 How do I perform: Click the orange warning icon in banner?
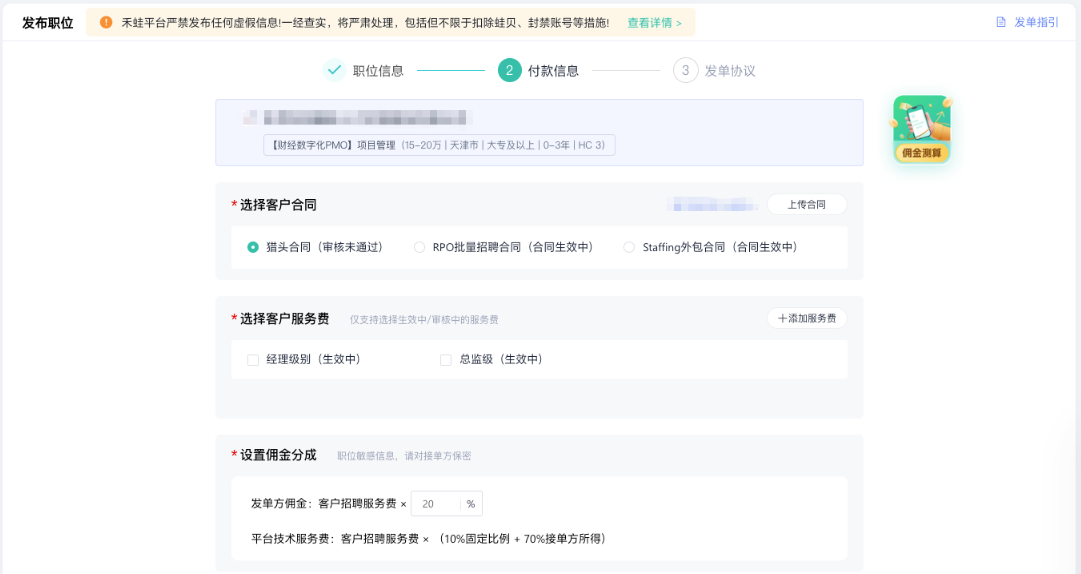(106, 22)
